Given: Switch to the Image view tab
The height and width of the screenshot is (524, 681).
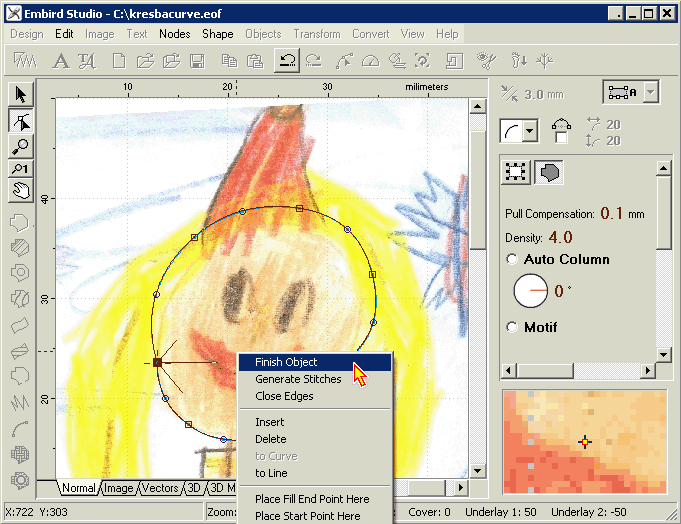Looking at the screenshot, I should 118,488.
